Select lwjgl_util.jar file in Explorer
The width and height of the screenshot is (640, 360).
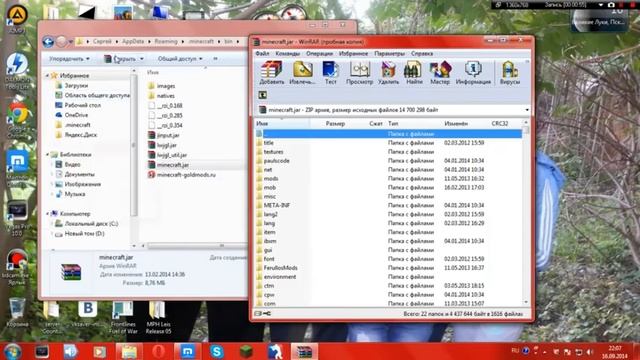(172, 155)
